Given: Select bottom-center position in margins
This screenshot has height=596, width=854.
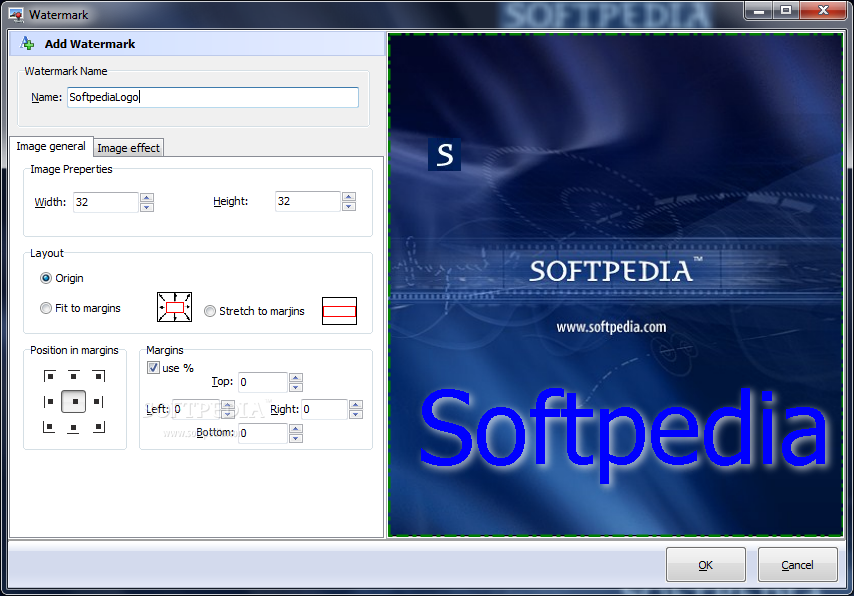Looking at the screenshot, I should click(x=74, y=427).
